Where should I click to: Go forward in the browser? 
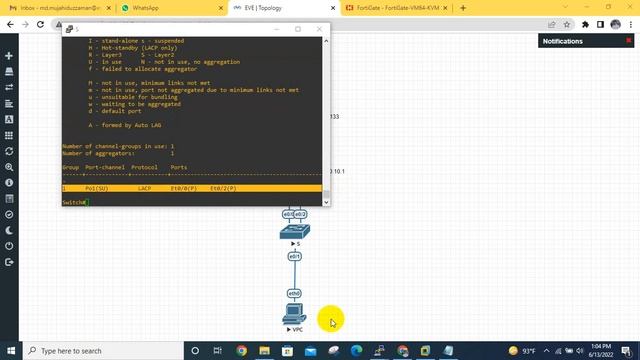[25, 24]
